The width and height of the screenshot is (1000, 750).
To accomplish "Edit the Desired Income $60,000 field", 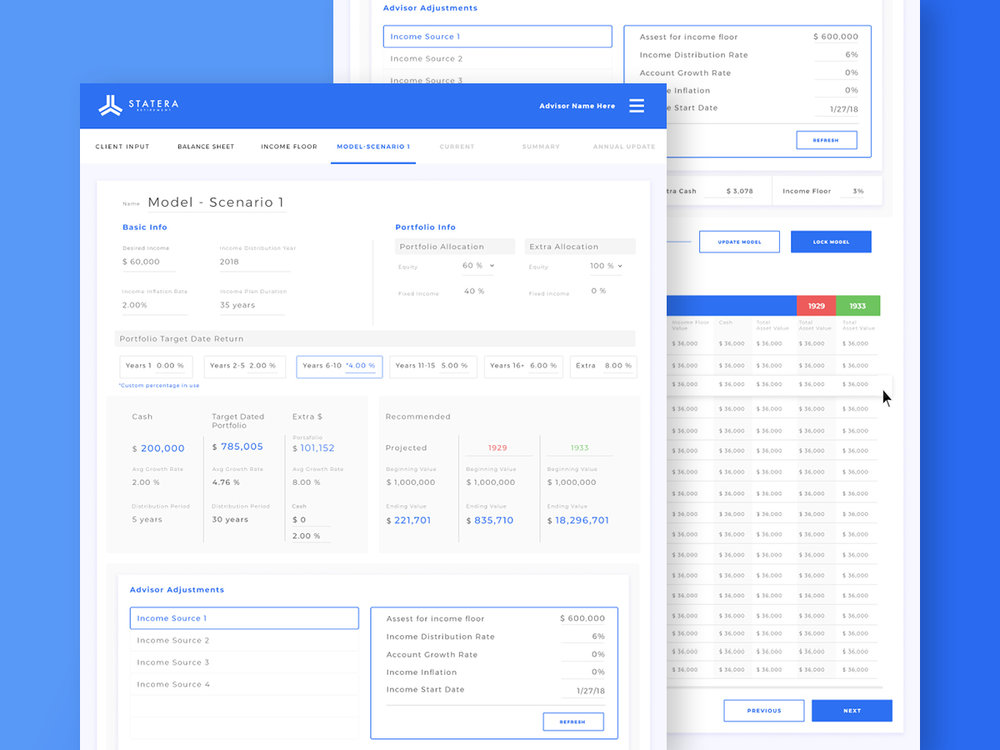I will (148, 262).
